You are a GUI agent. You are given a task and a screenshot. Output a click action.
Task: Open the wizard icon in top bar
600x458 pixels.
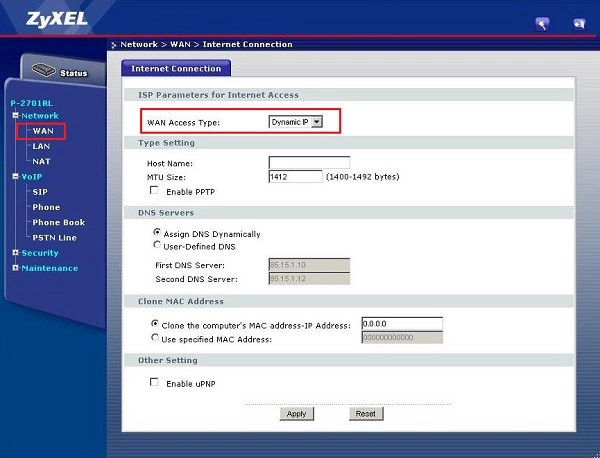point(542,24)
